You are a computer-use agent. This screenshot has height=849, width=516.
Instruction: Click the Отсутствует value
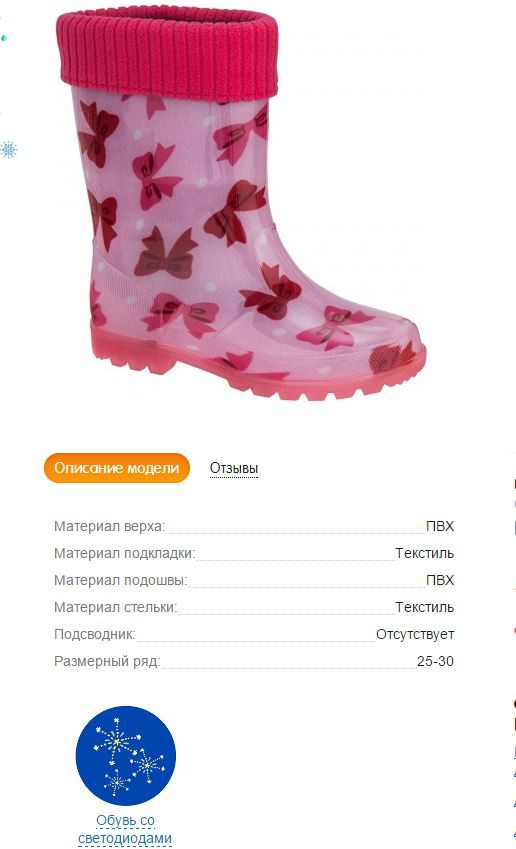pyautogui.click(x=415, y=635)
